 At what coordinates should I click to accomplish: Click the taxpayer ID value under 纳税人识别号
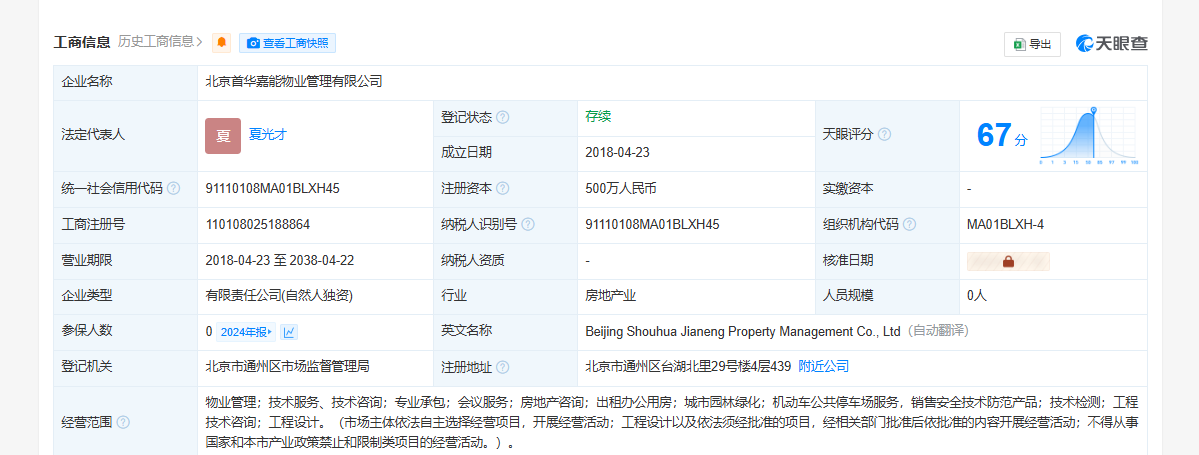652,225
